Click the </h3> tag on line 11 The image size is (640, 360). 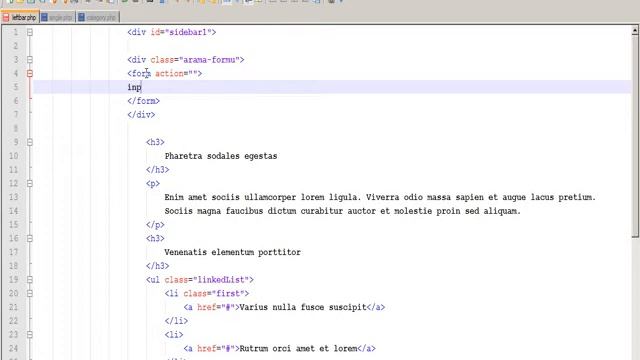pyautogui.click(x=158, y=169)
